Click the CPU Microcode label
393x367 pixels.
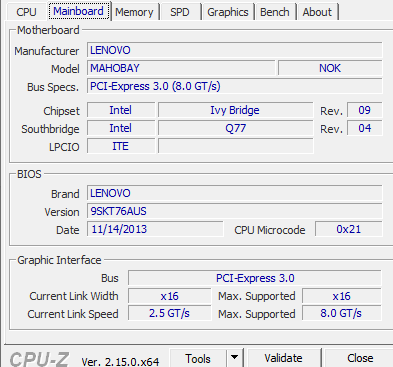270,230
